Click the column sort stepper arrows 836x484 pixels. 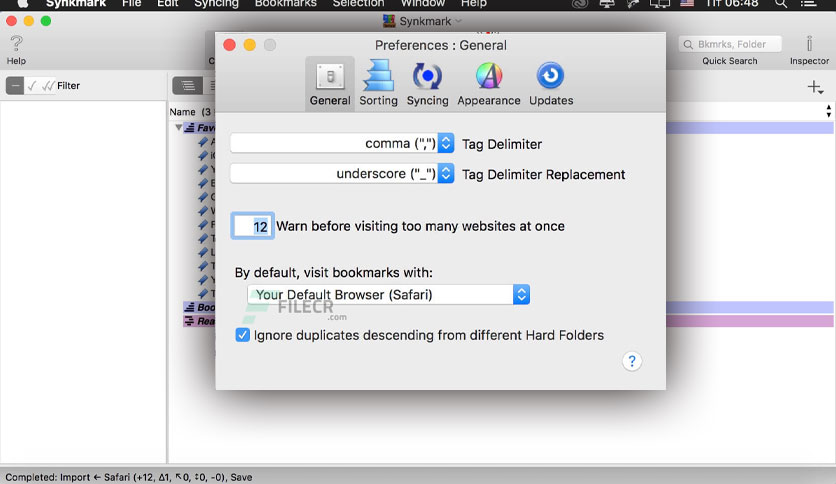(829, 111)
